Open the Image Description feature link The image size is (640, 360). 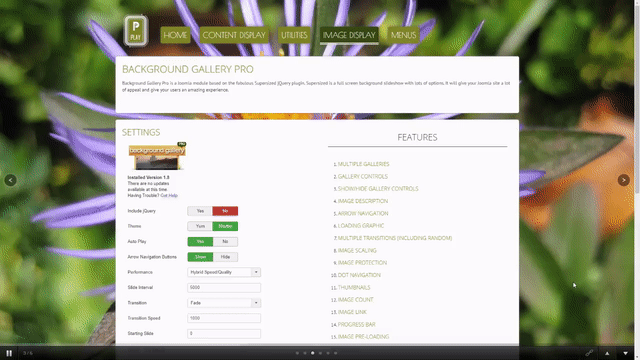(x=363, y=201)
